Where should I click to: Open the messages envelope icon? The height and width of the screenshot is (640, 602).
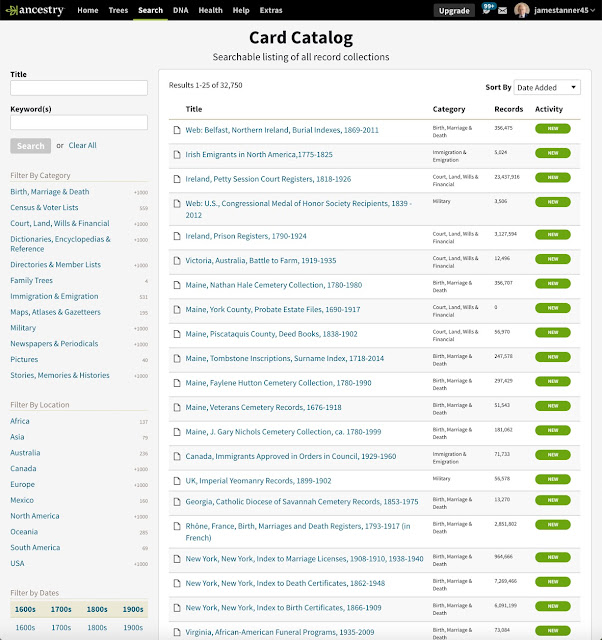pos(503,11)
